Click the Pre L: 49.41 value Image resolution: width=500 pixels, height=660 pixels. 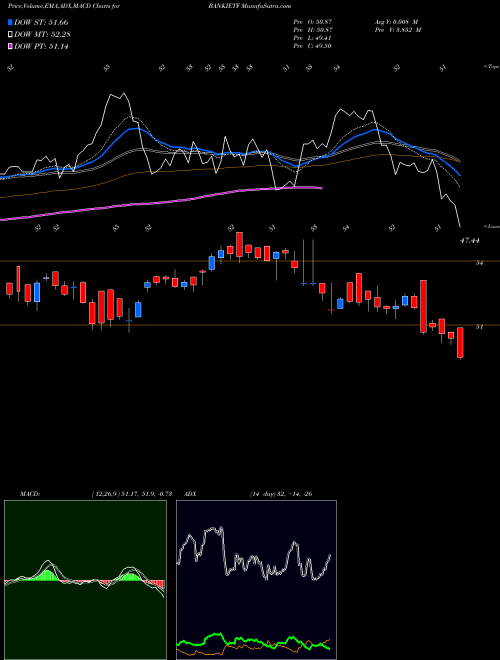pyautogui.click(x=312, y=38)
